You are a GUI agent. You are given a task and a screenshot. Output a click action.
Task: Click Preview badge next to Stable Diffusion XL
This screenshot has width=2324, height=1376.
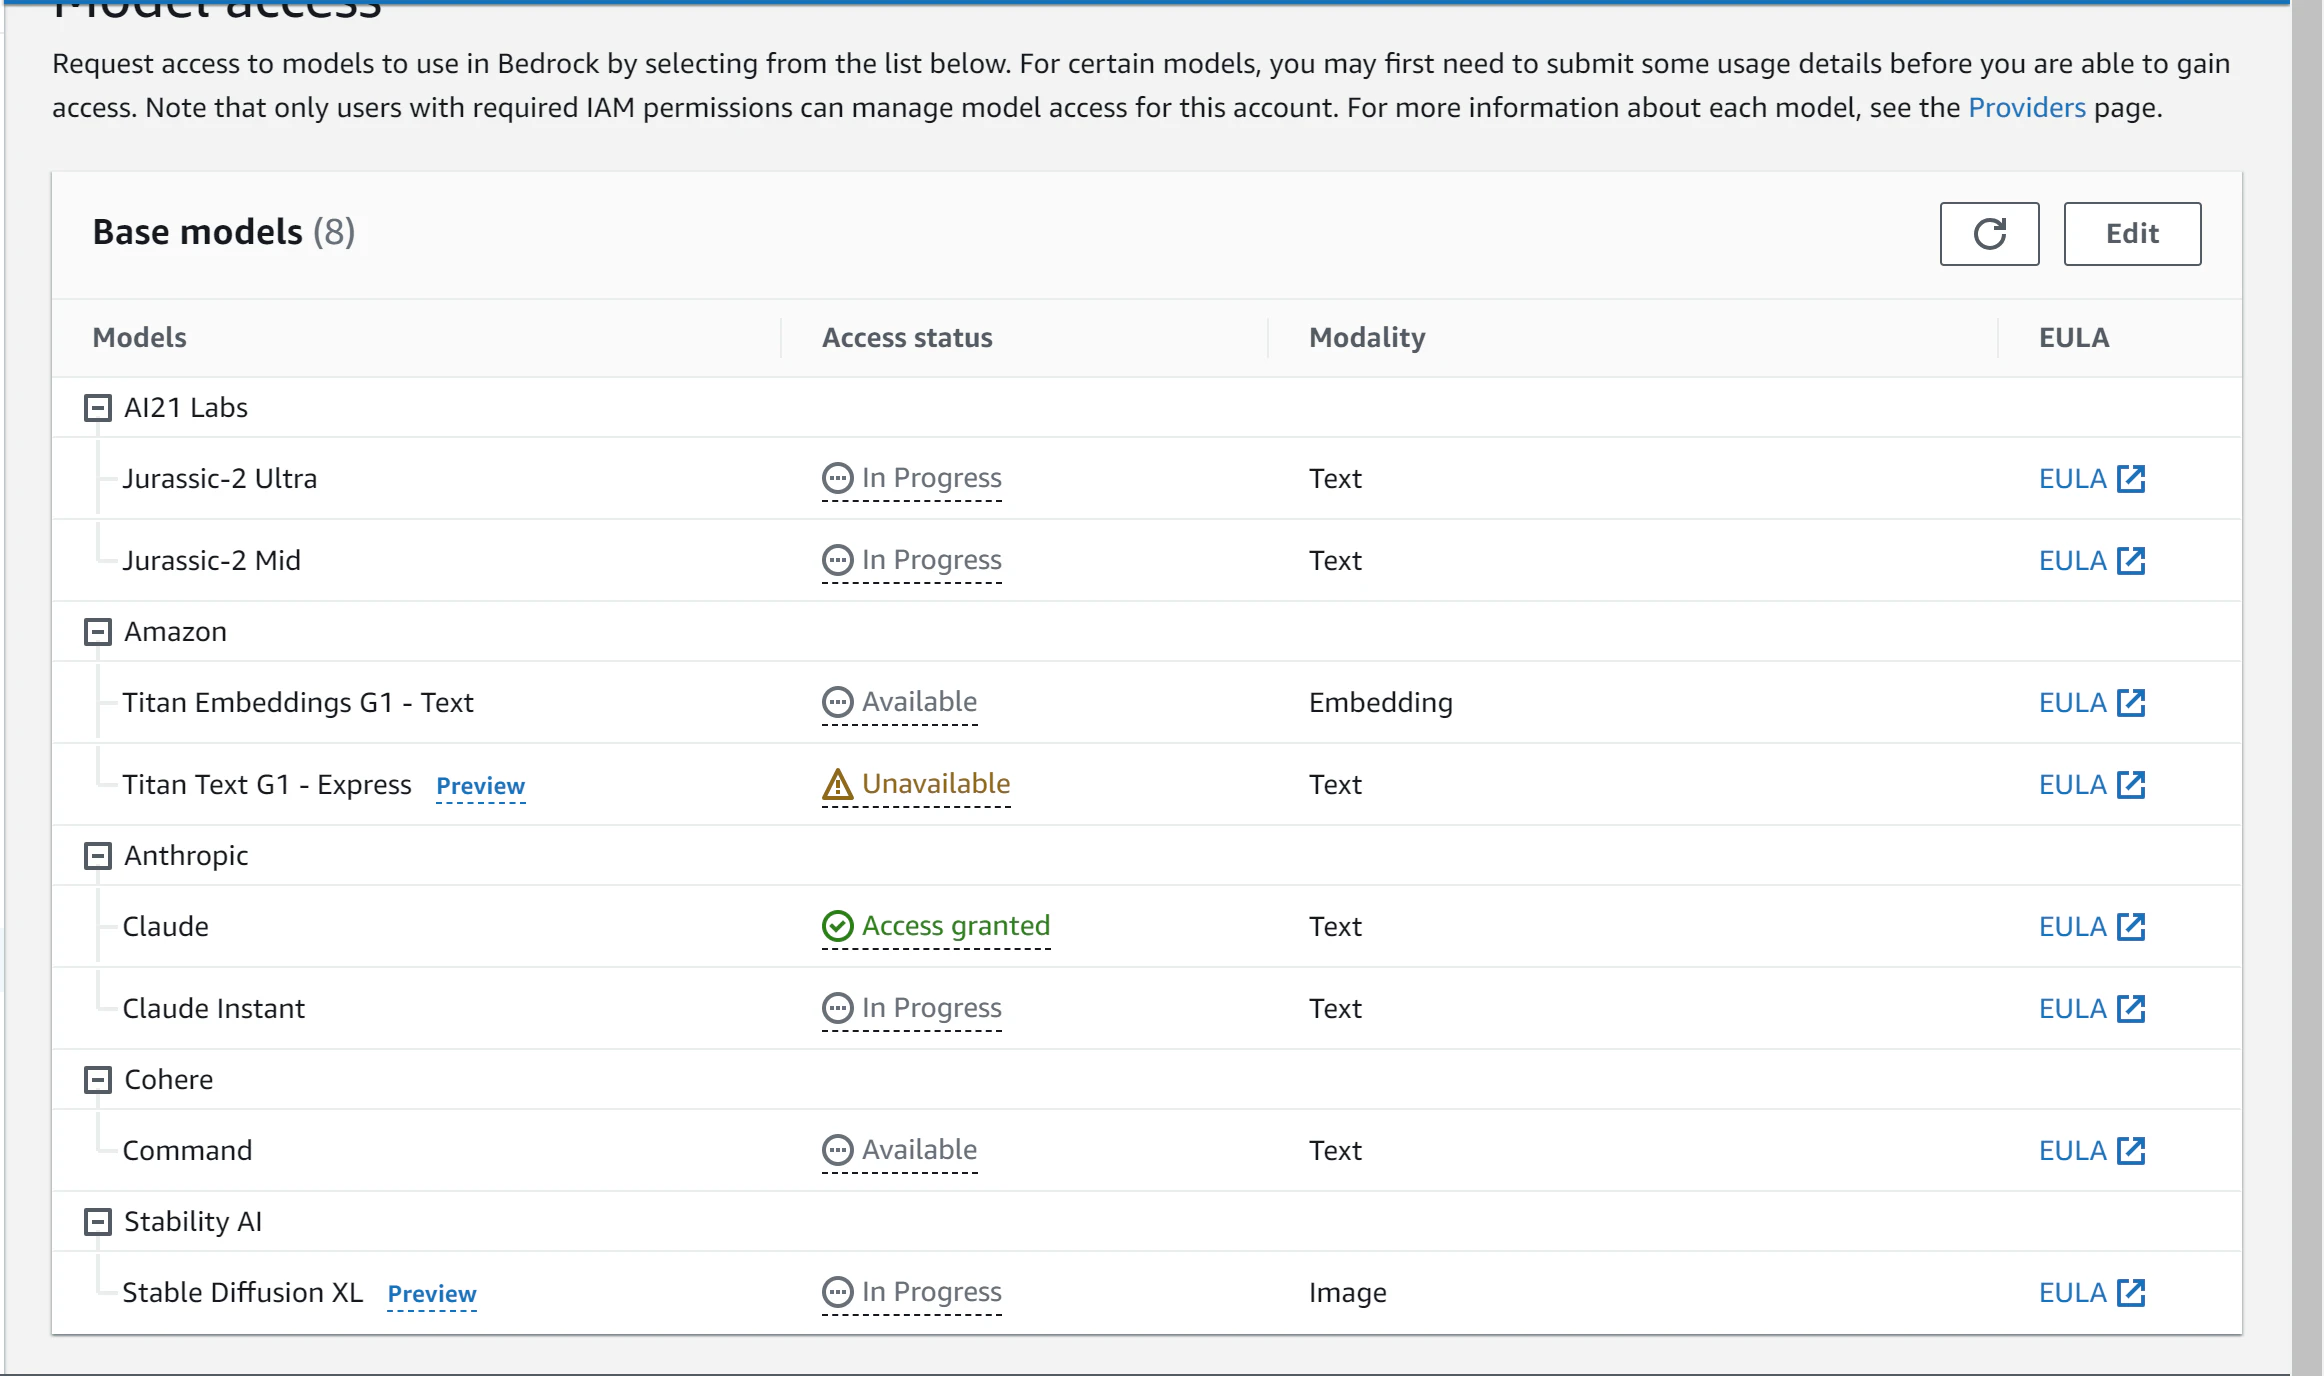click(432, 1295)
